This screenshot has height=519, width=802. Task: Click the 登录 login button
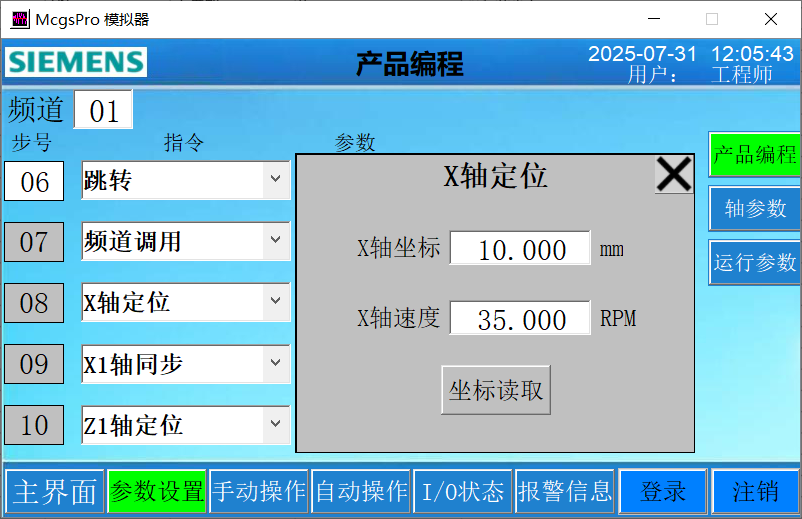[x=663, y=492]
